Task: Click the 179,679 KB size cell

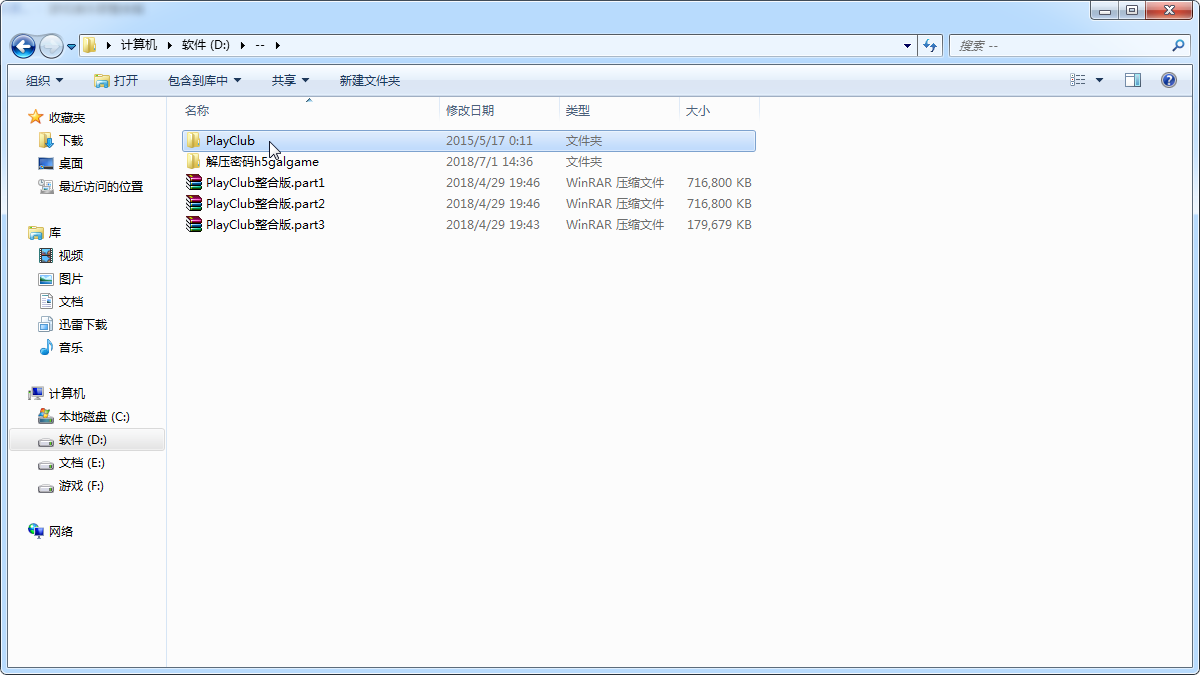Action: [x=719, y=225]
